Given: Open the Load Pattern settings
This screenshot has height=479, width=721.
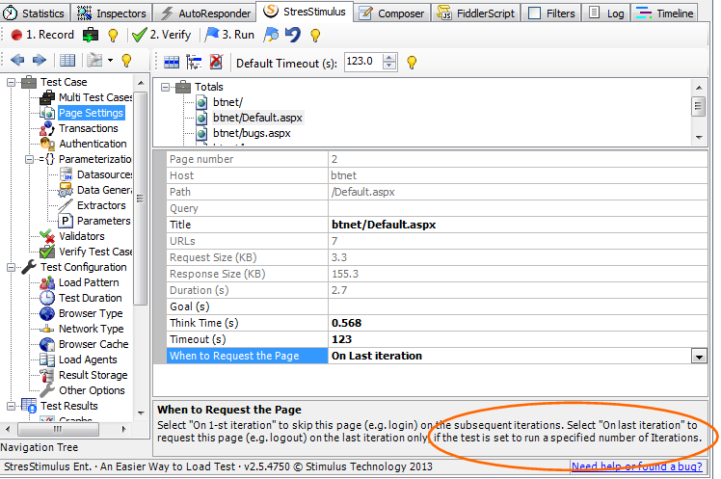Looking at the screenshot, I should 89,283.
